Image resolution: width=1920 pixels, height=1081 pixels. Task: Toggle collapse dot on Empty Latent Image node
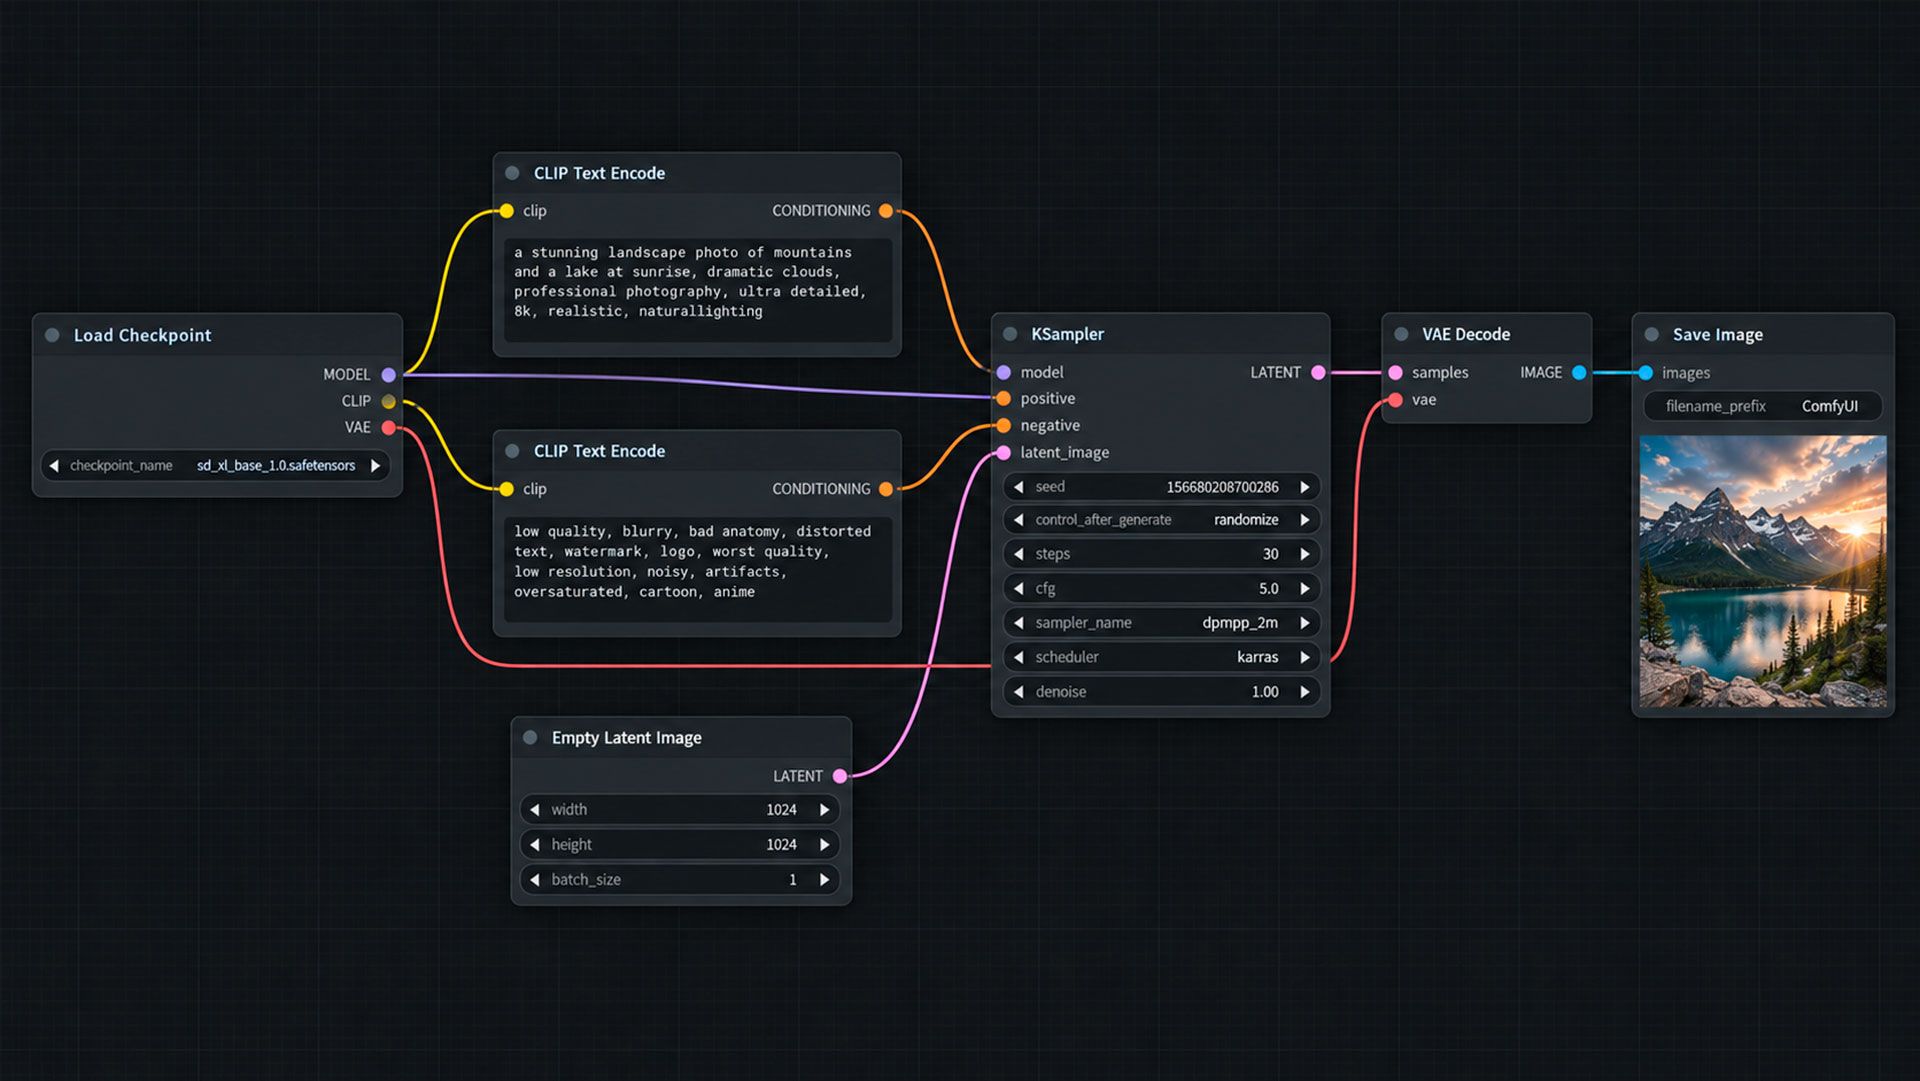(x=530, y=738)
